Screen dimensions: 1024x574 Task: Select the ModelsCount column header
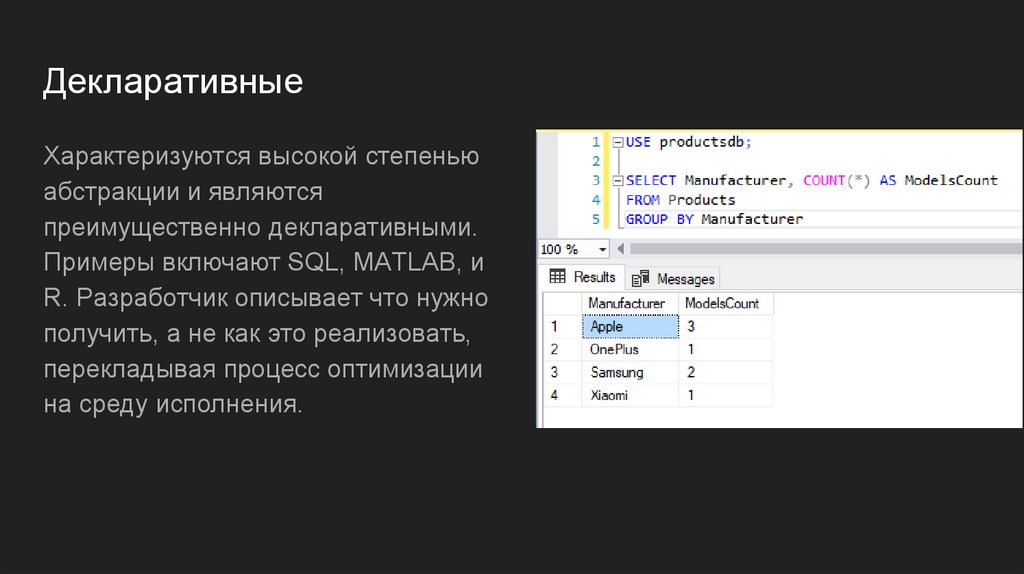click(726, 304)
